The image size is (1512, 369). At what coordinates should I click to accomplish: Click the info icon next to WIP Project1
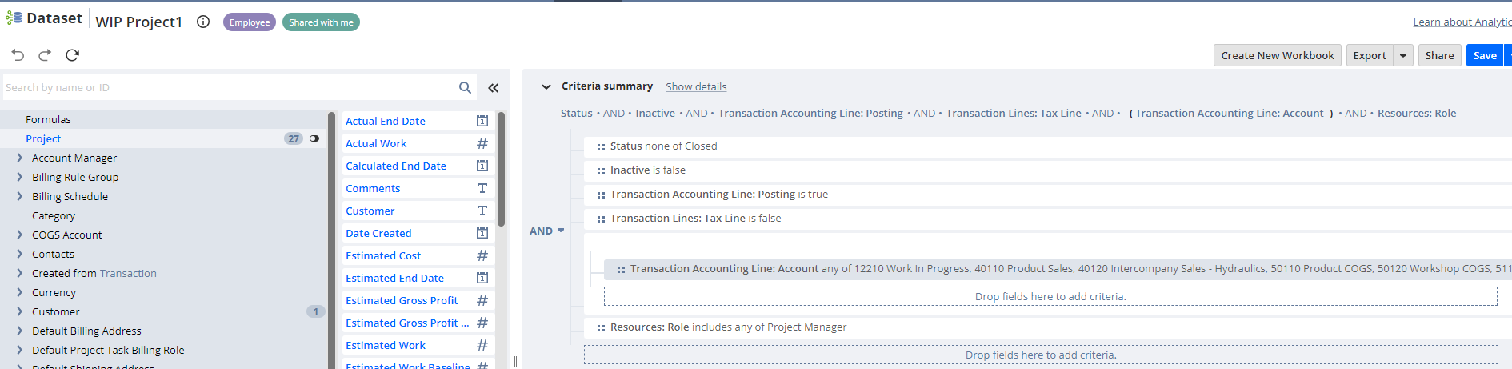(203, 22)
